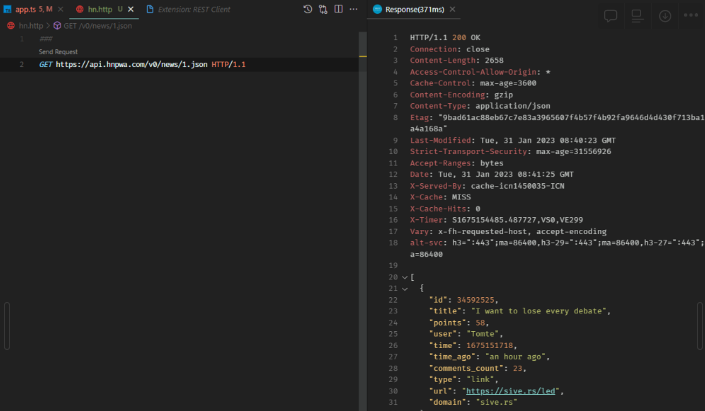Click the GET method keyword on line 2
This screenshot has width=705, height=411.
45,64
